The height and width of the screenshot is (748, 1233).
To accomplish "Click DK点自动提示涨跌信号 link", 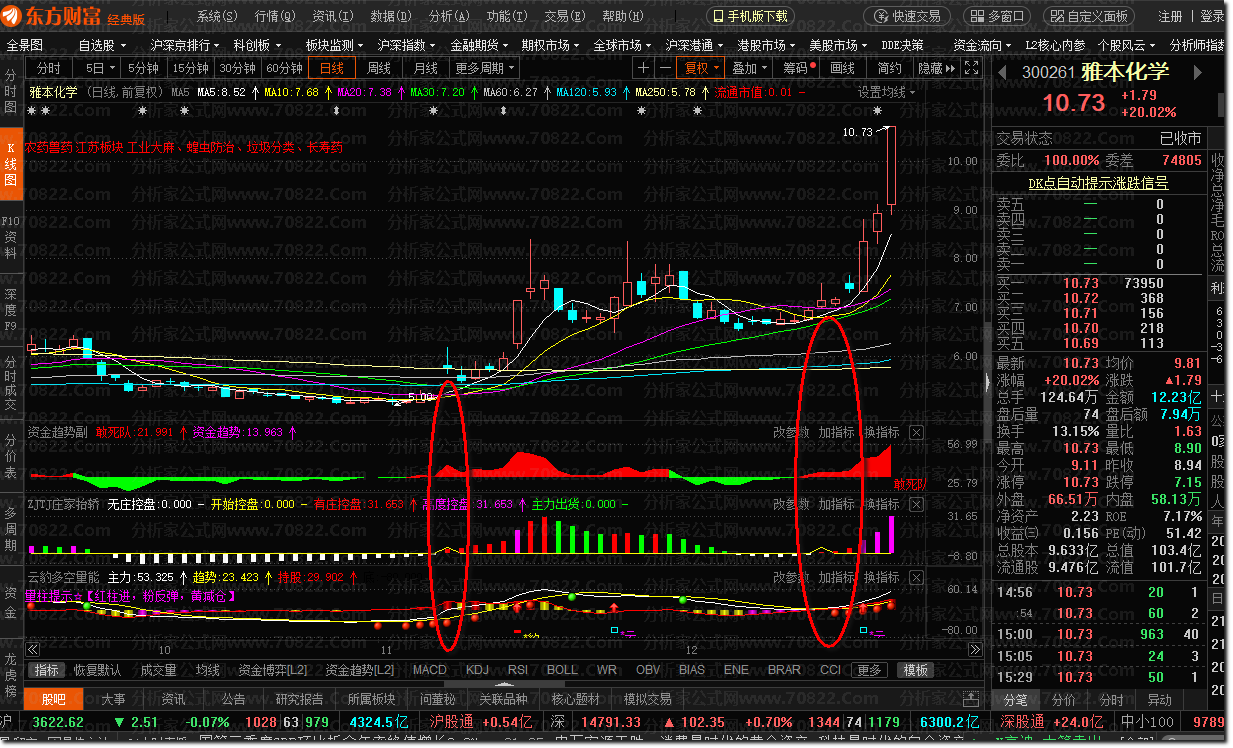I will tap(1098, 183).
